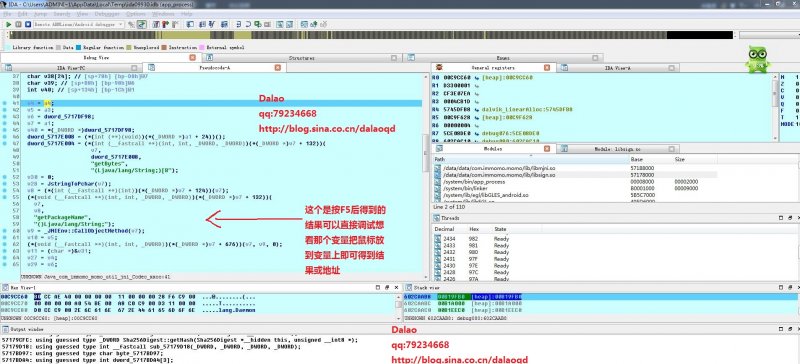The width and height of the screenshot is (800, 364).
Task: Close the Modules tab
Action: (548, 149)
